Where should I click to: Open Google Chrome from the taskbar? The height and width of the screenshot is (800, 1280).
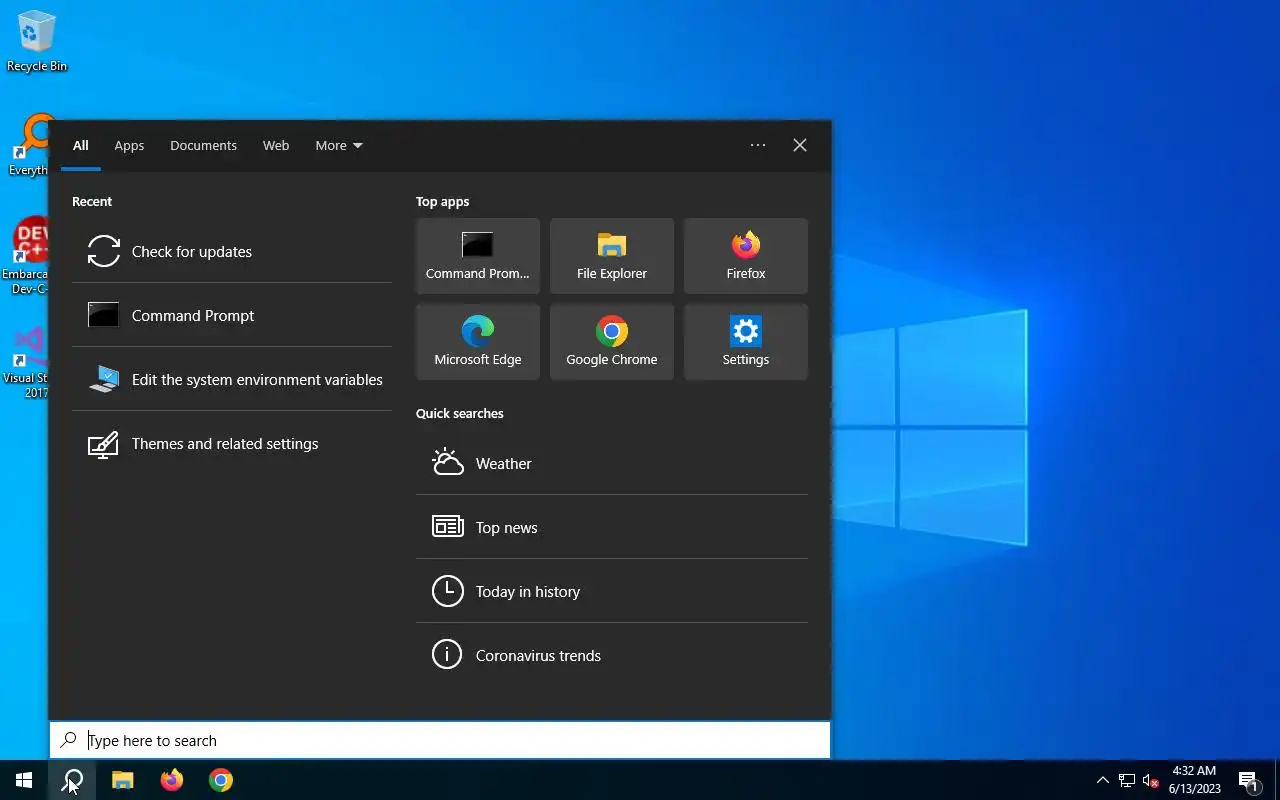pos(221,780)
